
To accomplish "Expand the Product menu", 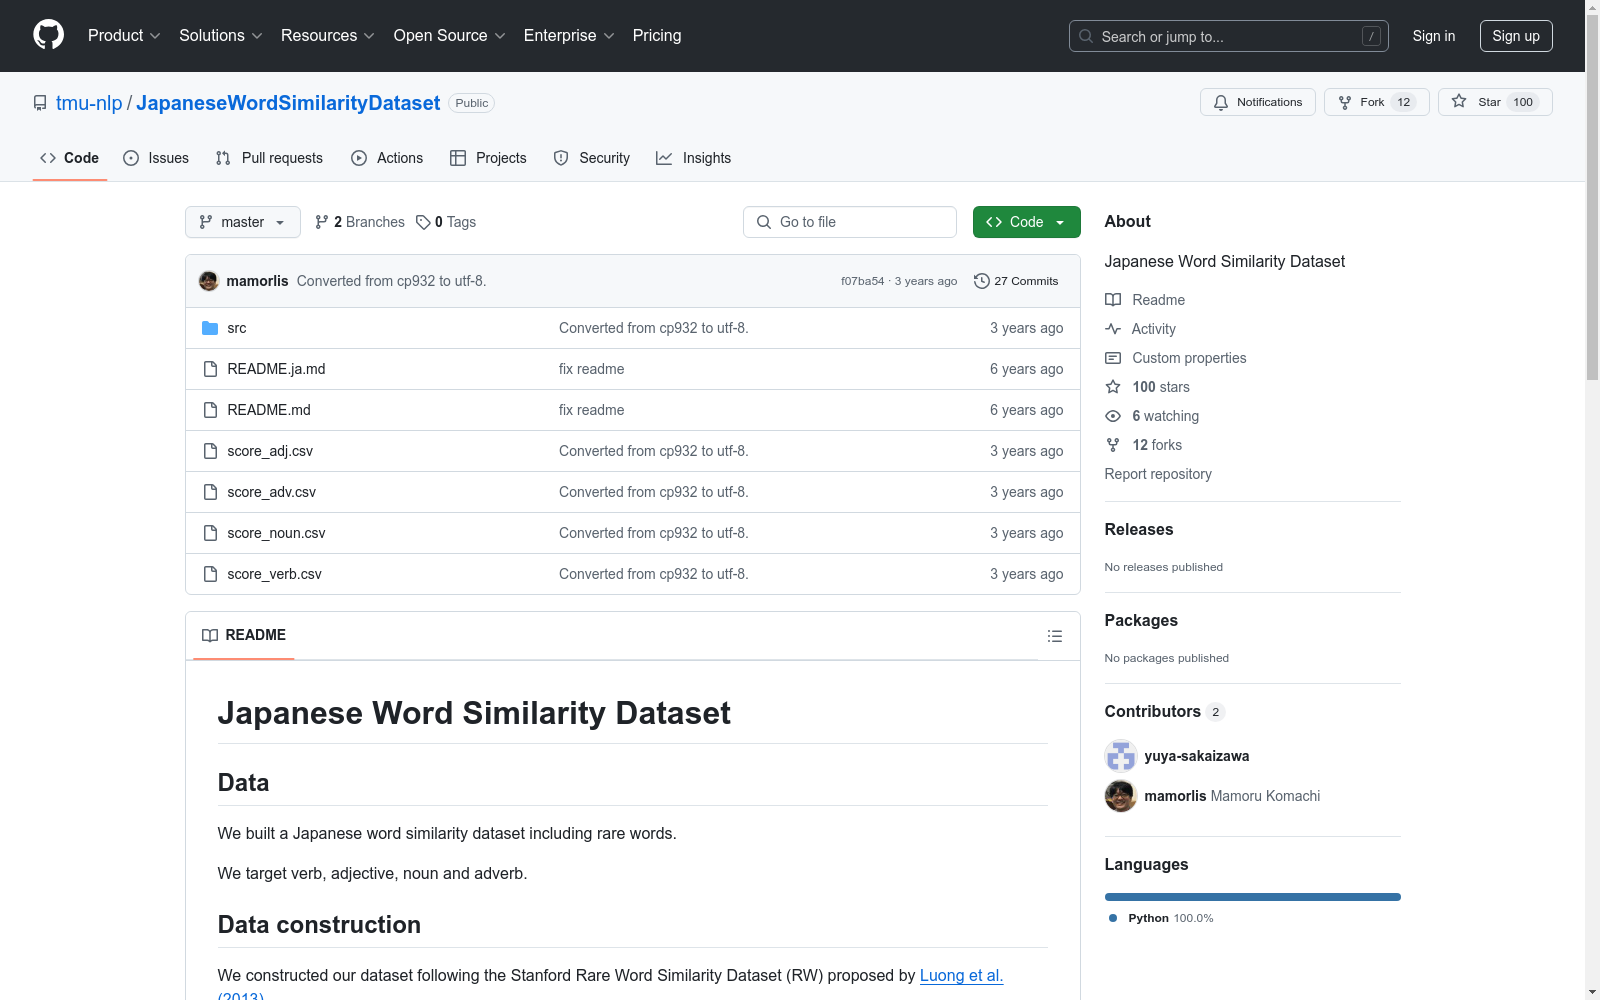I will click(124, 35).
